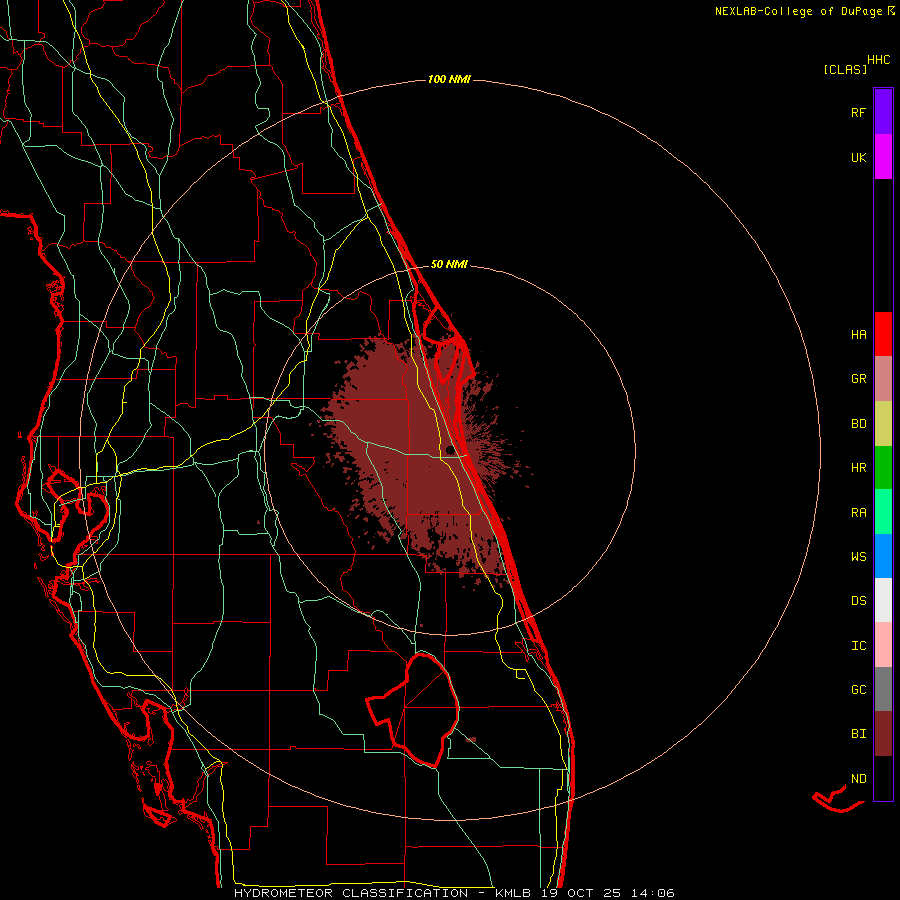Click the HR legend label
Screen dimensions: 900x900
pos(858,468)
